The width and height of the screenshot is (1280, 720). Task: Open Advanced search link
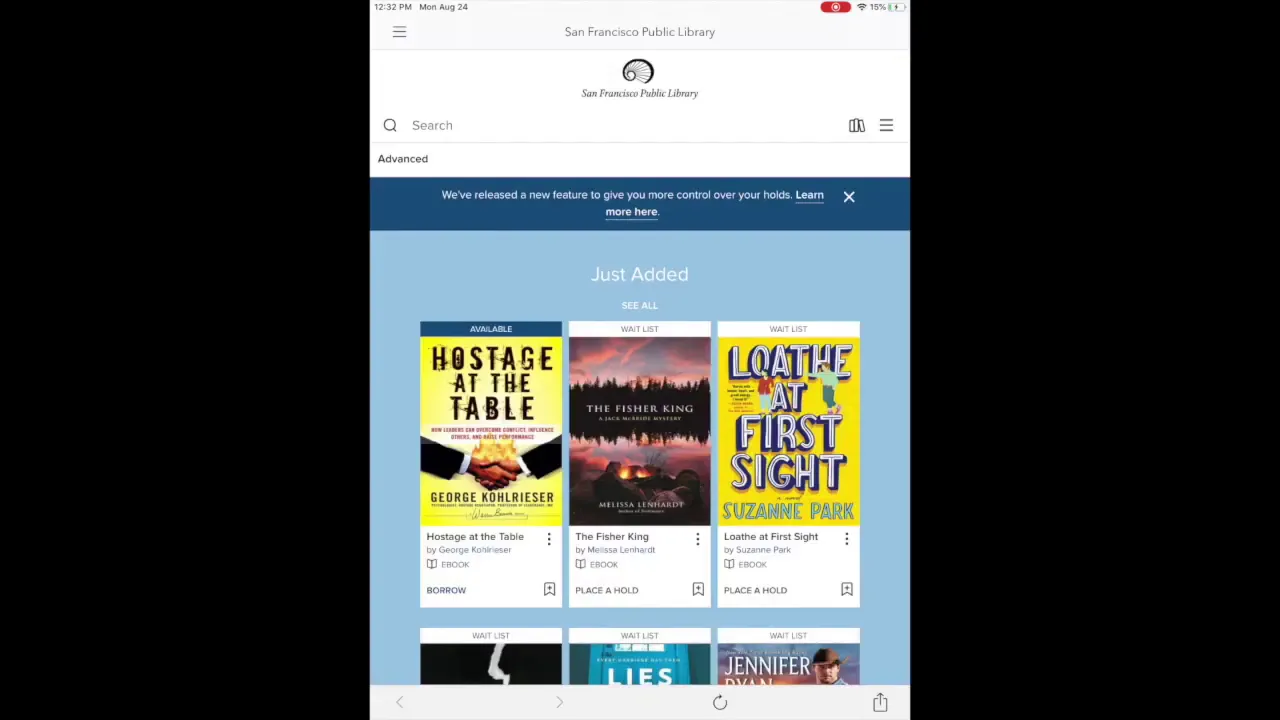pyautogui.click(x=403, y=159)
